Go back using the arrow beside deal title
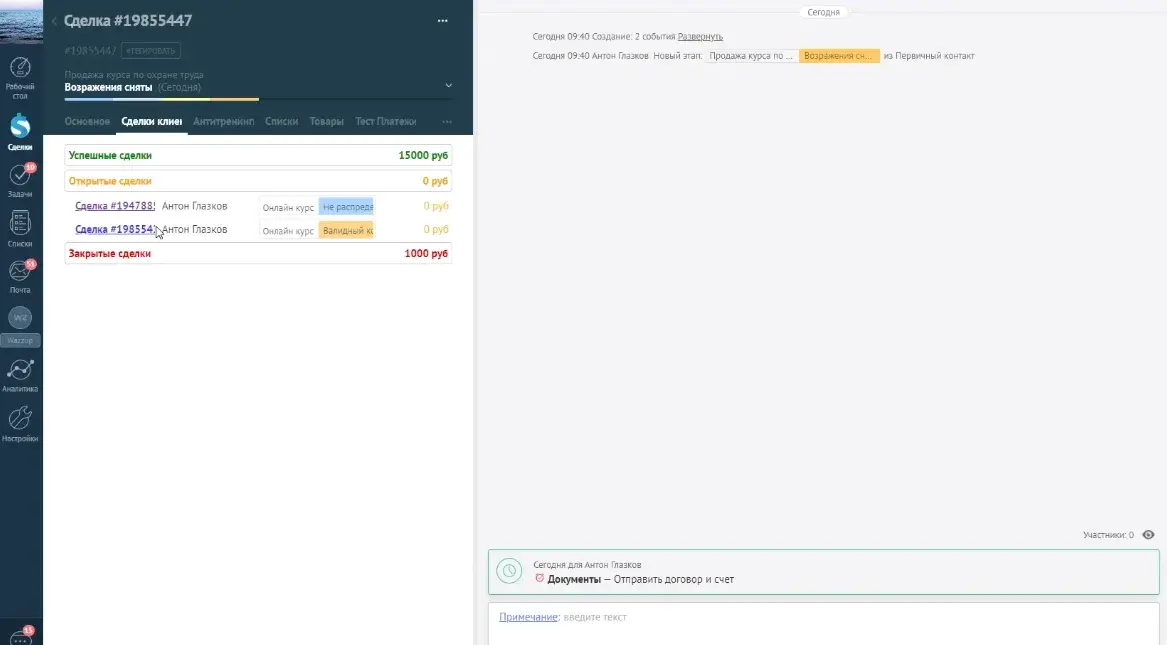The width and height of the screenshot is (1167, 645). pos(54,21)
